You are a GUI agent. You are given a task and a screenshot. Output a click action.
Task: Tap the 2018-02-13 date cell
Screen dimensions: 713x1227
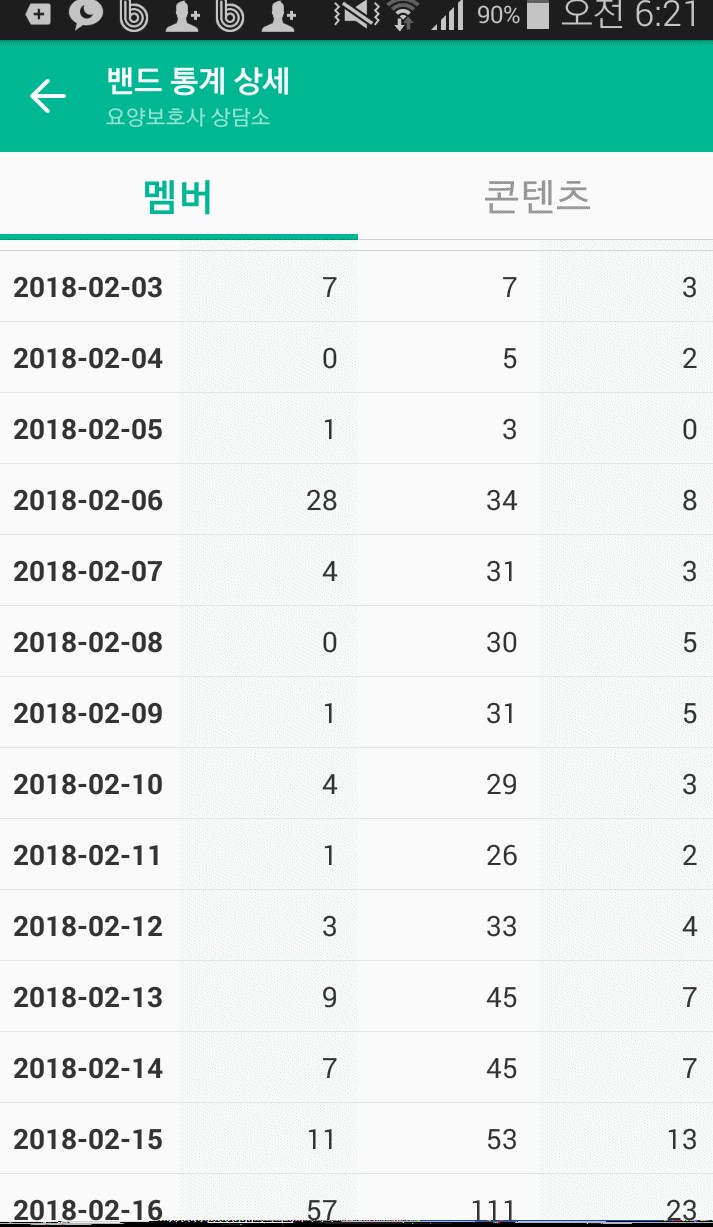tap(88, 998)
